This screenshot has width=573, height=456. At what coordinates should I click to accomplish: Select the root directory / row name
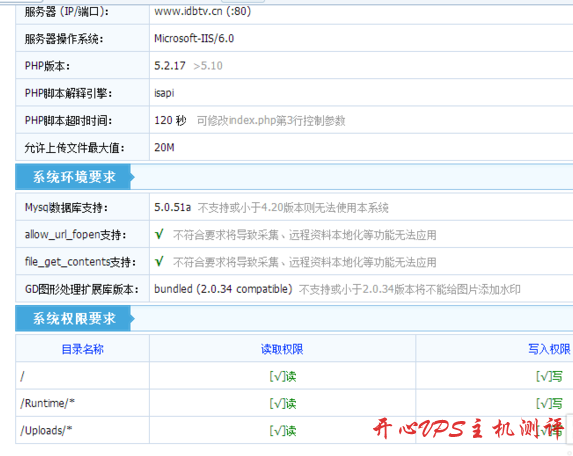(x=22, y=376)
